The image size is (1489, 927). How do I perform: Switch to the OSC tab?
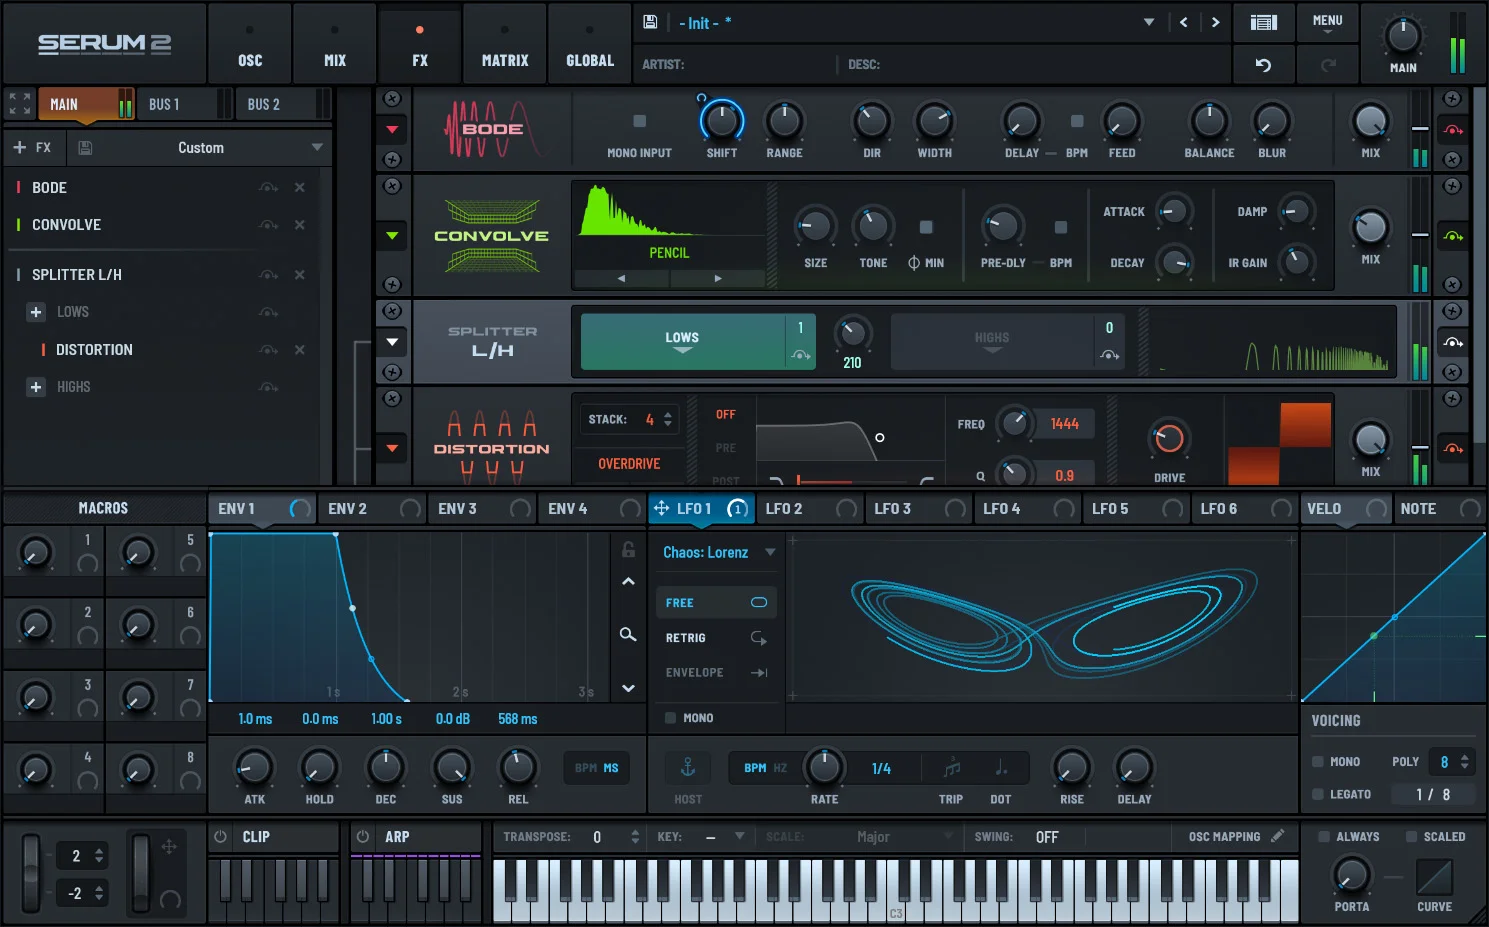(250, 44)
